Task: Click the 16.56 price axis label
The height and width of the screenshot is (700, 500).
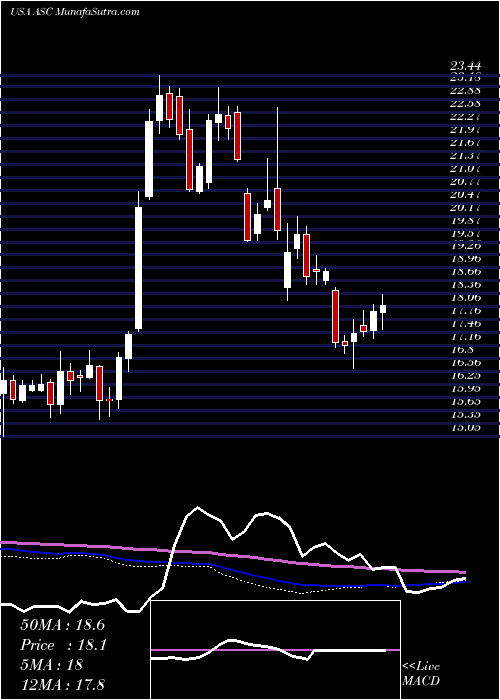Action: pos(466,362)
